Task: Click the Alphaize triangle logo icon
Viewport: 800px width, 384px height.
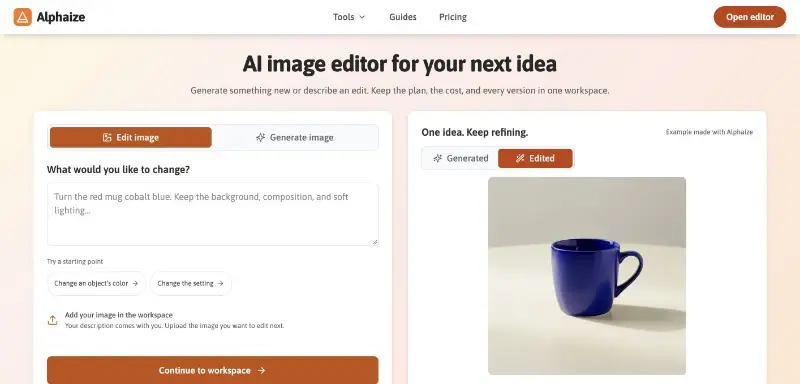Action: pos(22,17)
